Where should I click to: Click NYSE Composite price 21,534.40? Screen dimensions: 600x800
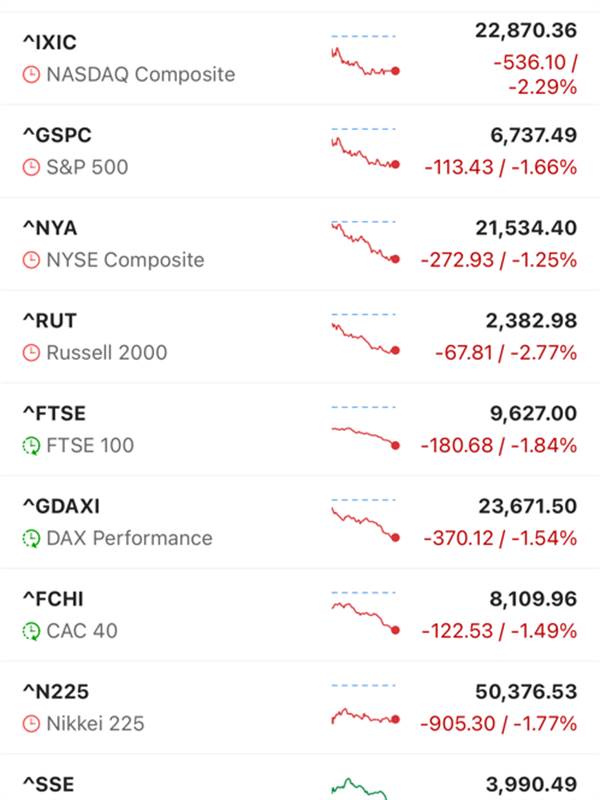[x=526, y=229]
